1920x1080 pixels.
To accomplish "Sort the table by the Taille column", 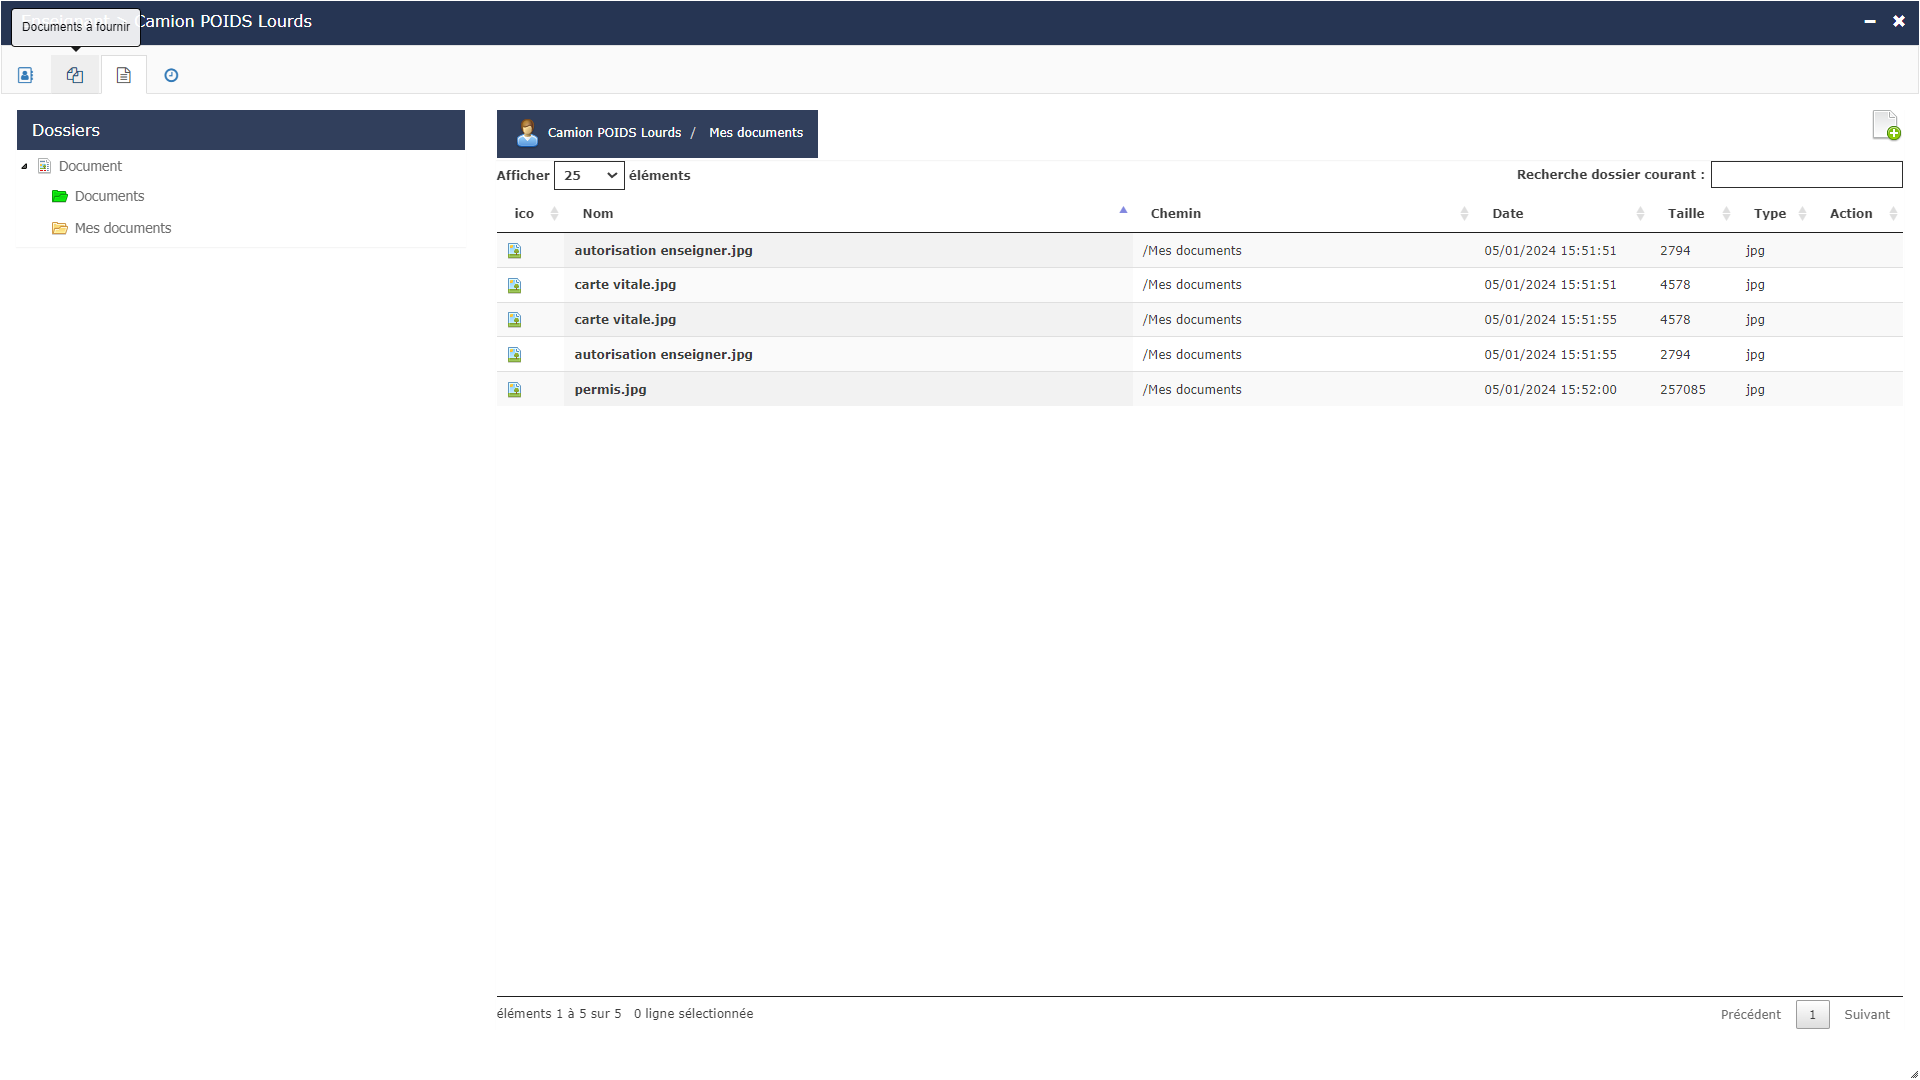I will (1685, 213).
